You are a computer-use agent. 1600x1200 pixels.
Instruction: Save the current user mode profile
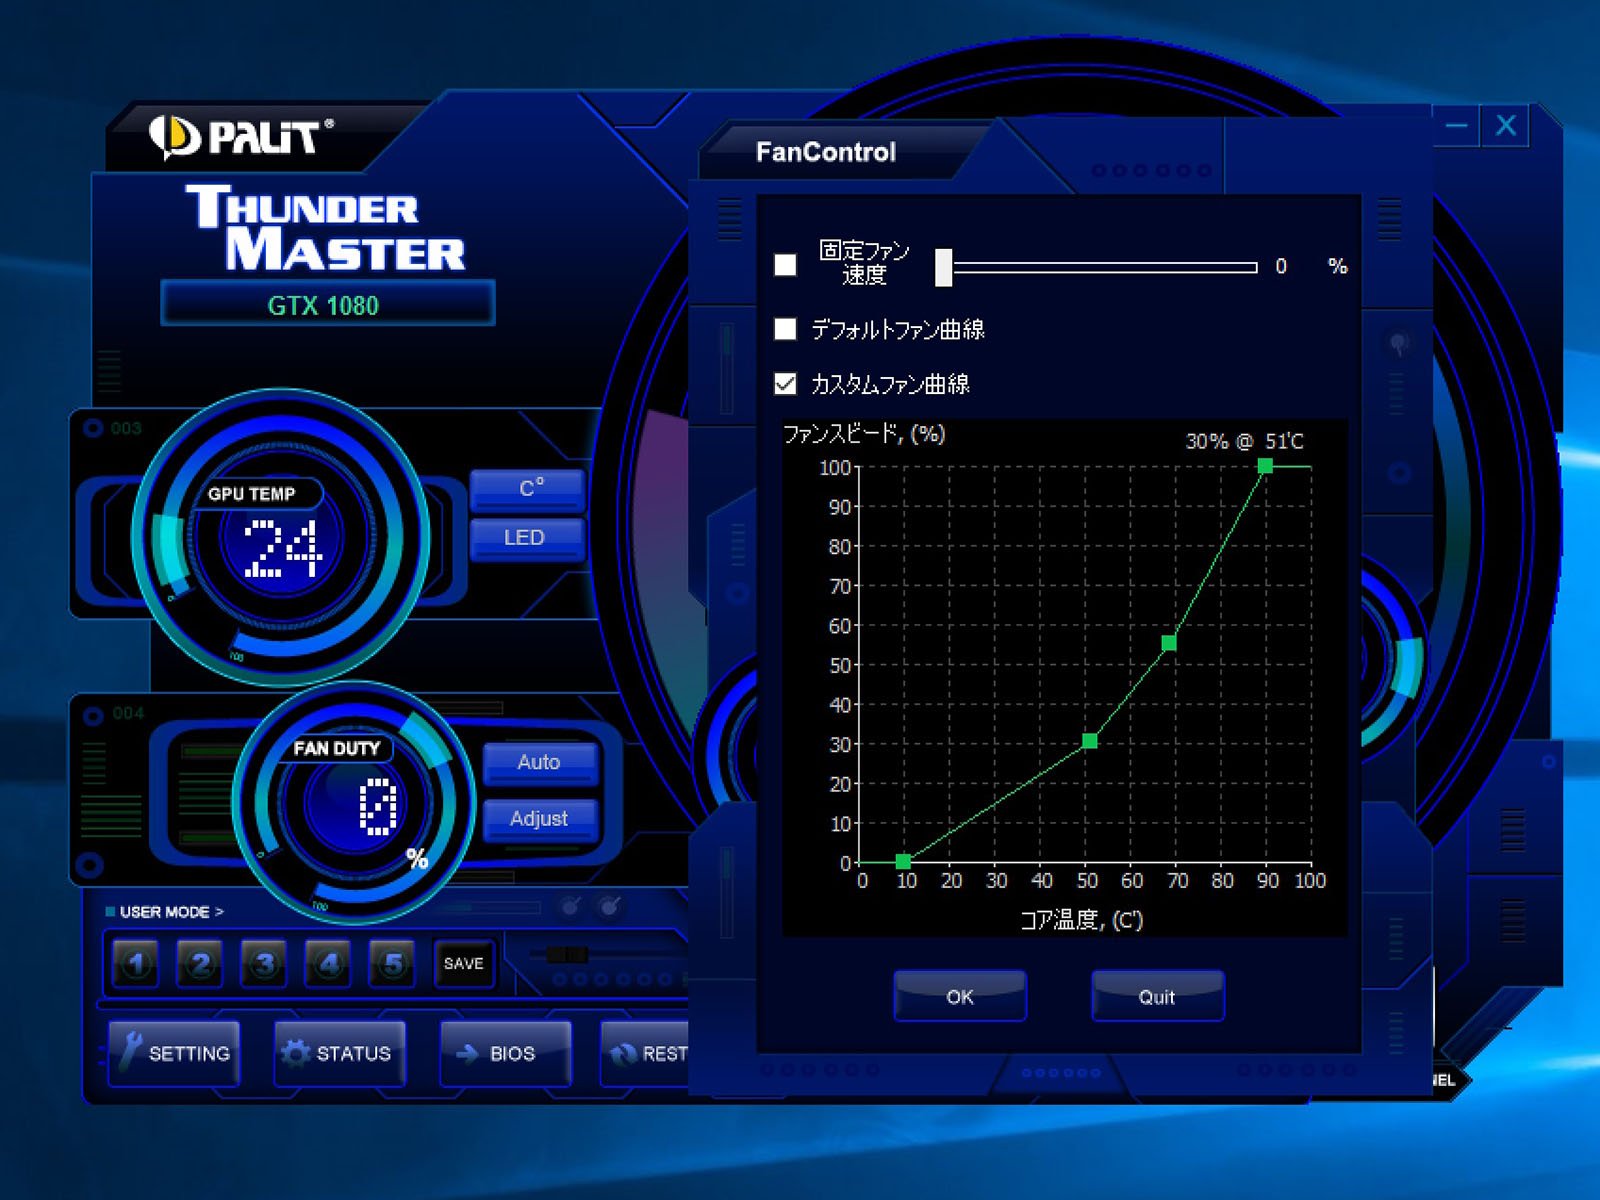click(x=463, y=963)
